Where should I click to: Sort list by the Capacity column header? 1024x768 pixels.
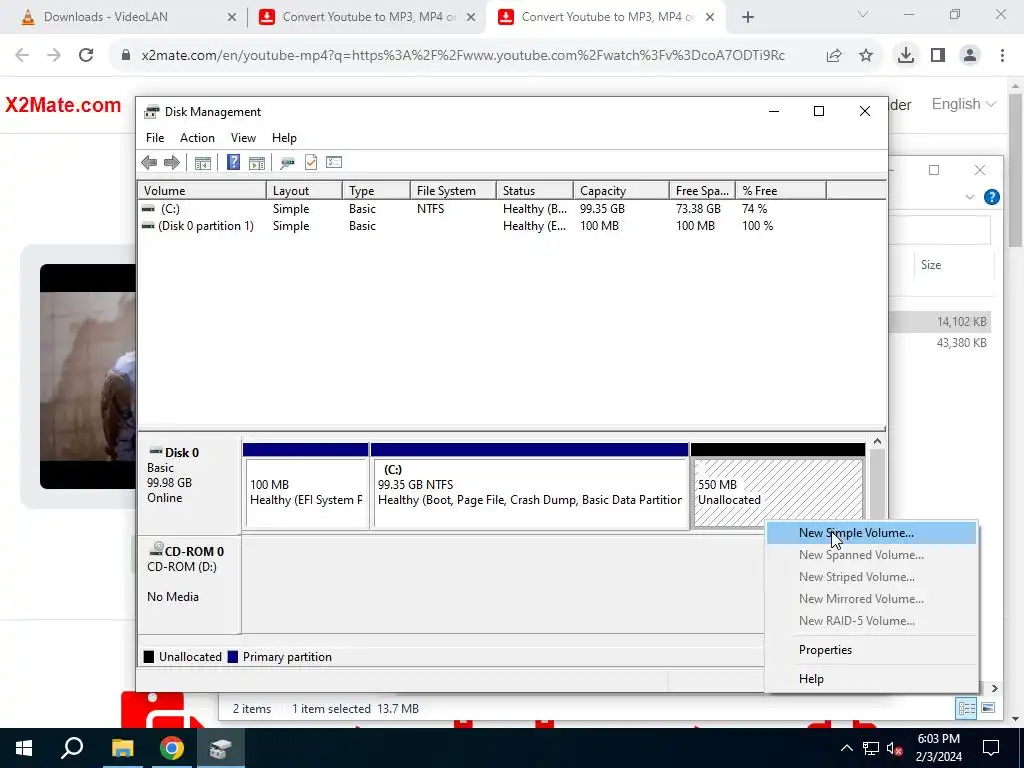[621, 191]
